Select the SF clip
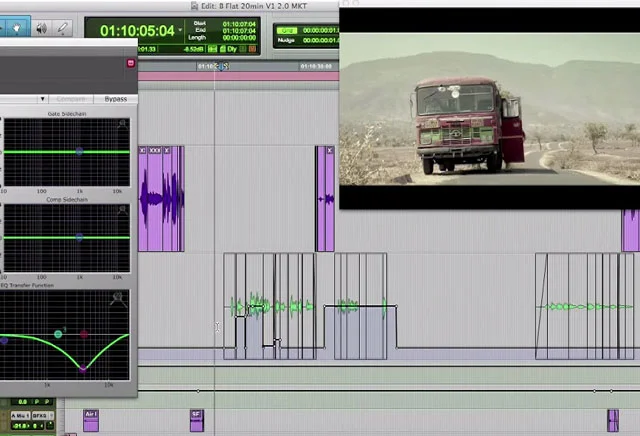Image resolution: width=640 pixels, height=436 pixels. point(197,420)
